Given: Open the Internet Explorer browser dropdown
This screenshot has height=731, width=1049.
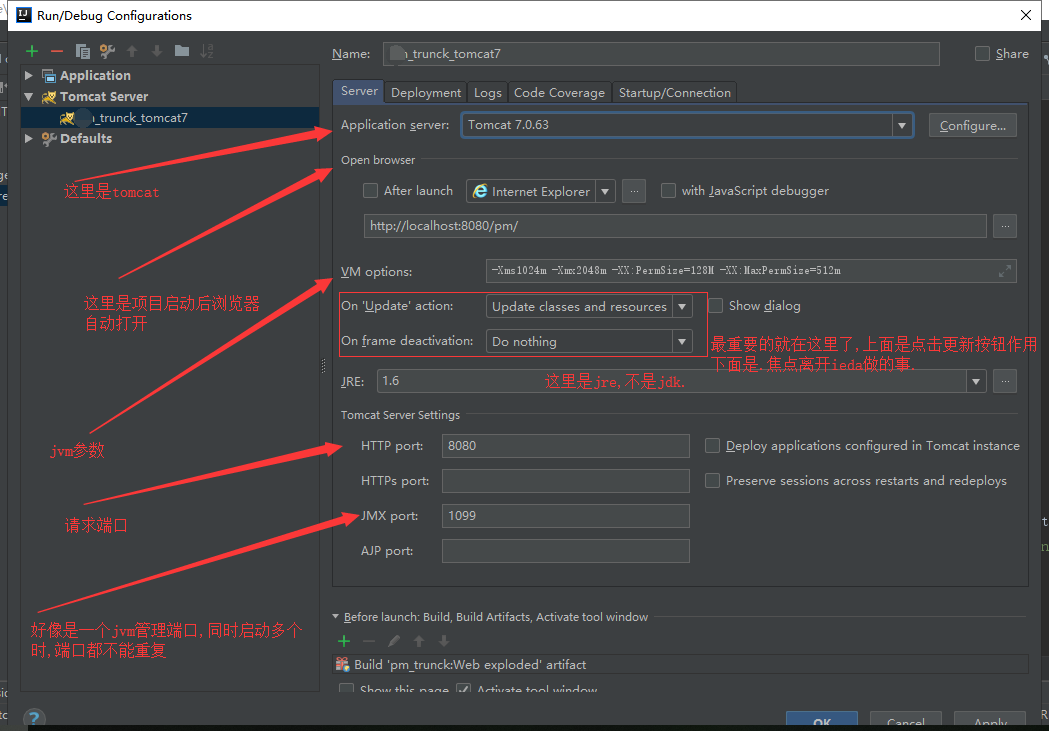Looking at the screenshot, I should pos(605,191).
